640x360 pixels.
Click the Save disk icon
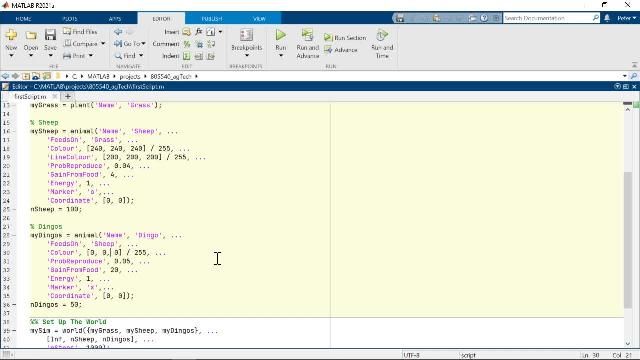pyautogui.click(x=50, y=35)
